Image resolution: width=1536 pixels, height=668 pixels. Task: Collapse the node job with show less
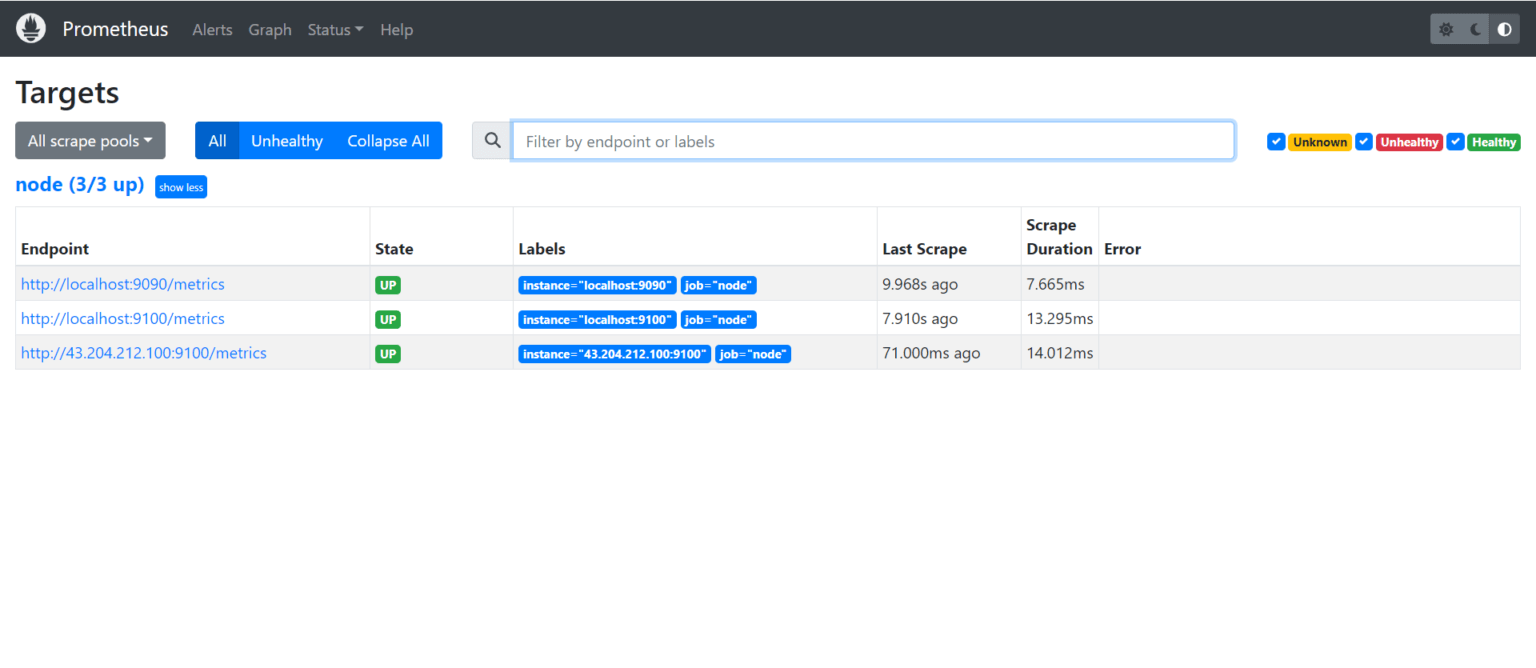[x=181, y=186]
